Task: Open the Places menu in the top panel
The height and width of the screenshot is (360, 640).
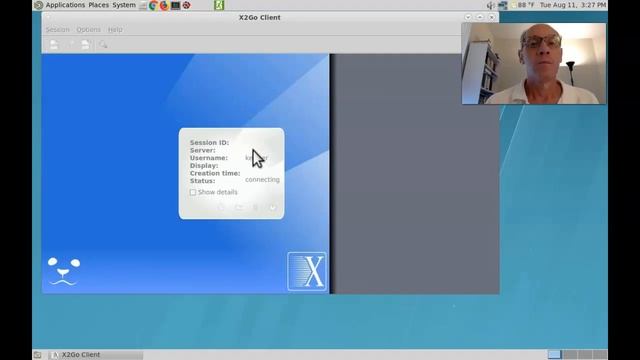Action: 98,5
